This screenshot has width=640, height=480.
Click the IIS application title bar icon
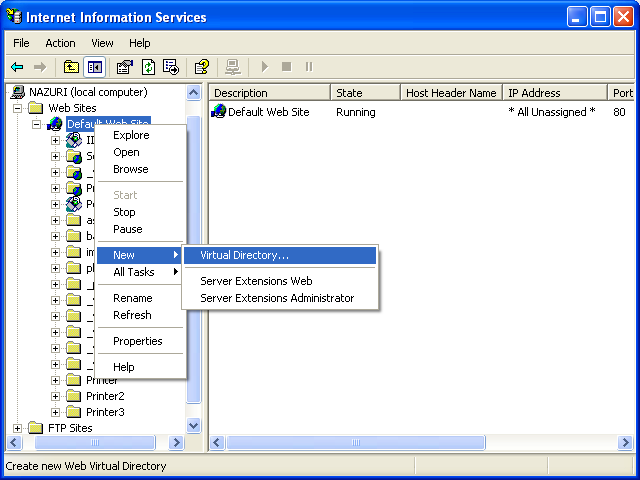(14, 17)
